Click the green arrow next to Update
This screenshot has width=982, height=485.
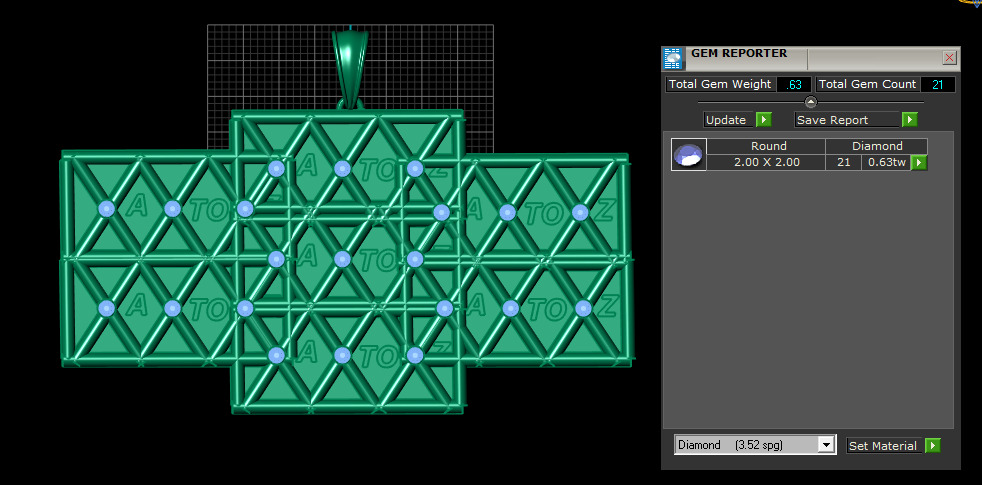763,120
